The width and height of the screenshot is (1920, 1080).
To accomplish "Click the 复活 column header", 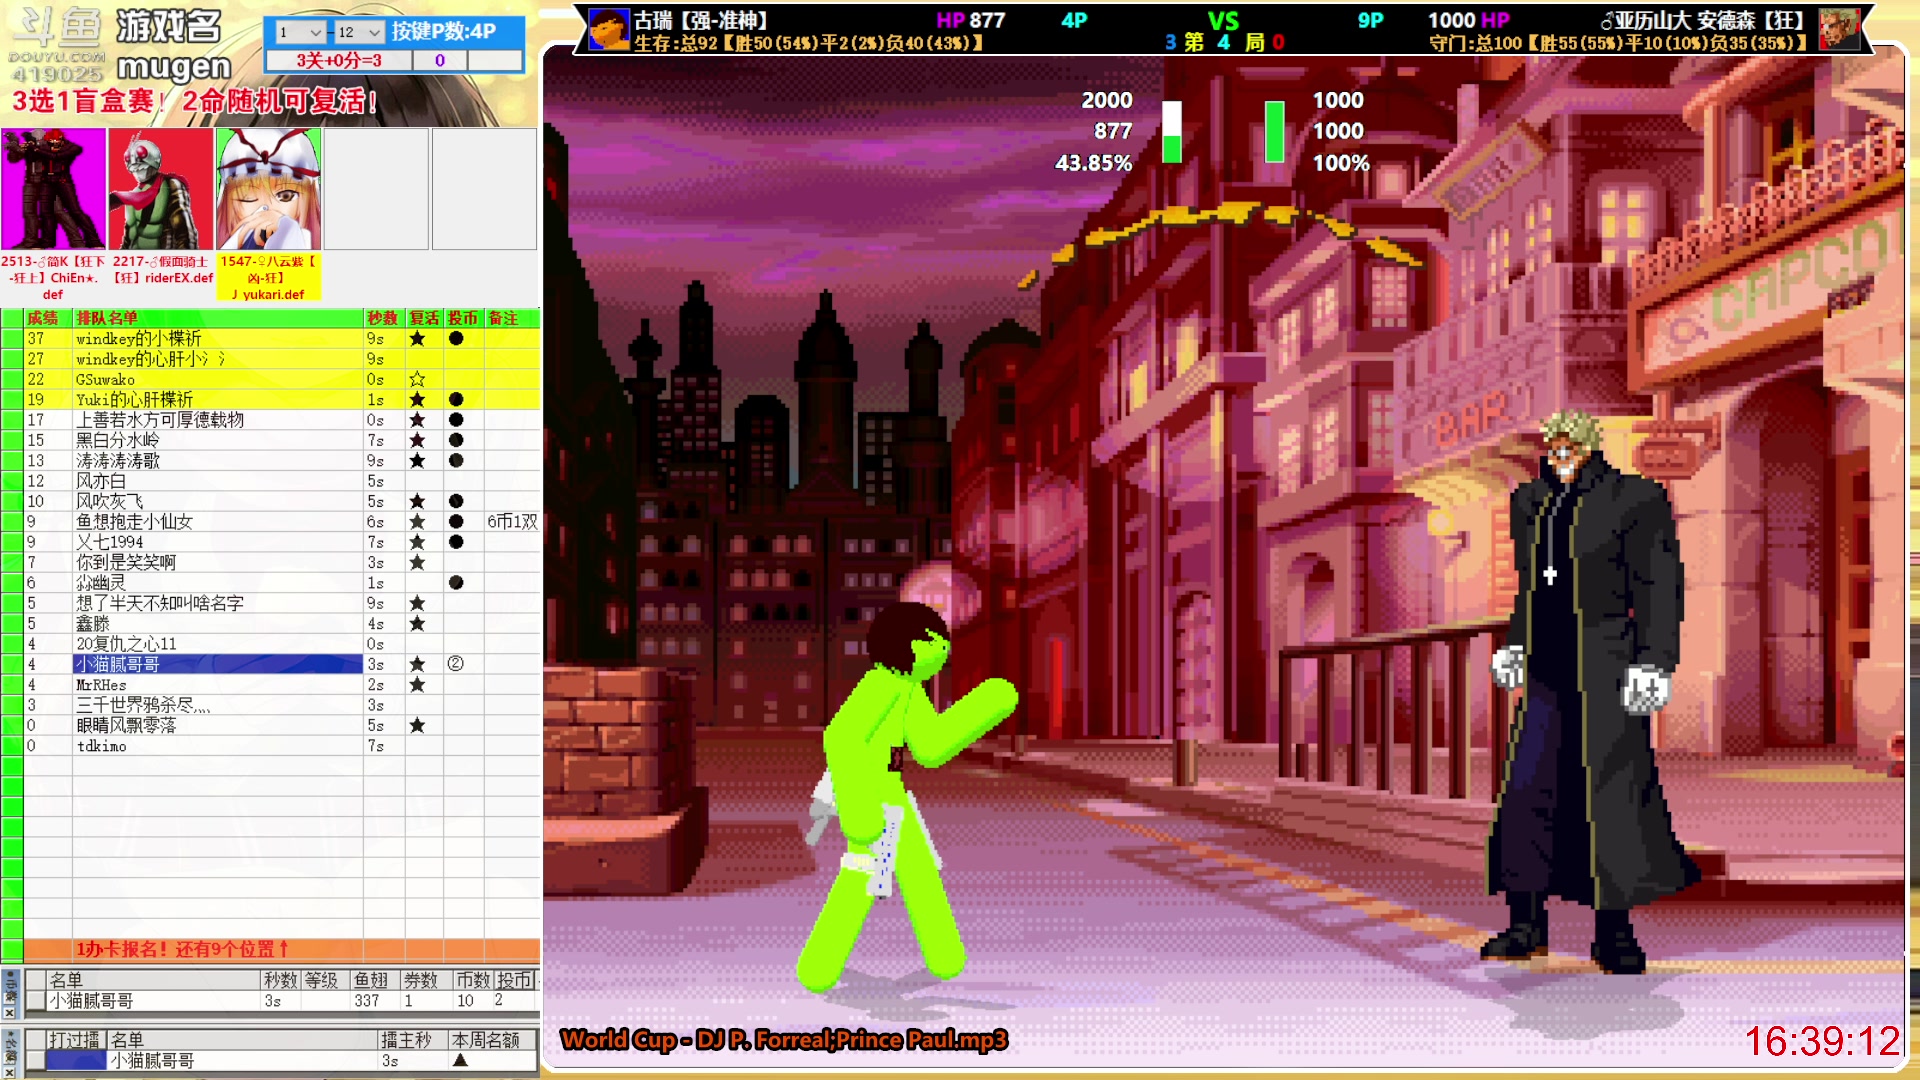I will [x=424, y=318].
